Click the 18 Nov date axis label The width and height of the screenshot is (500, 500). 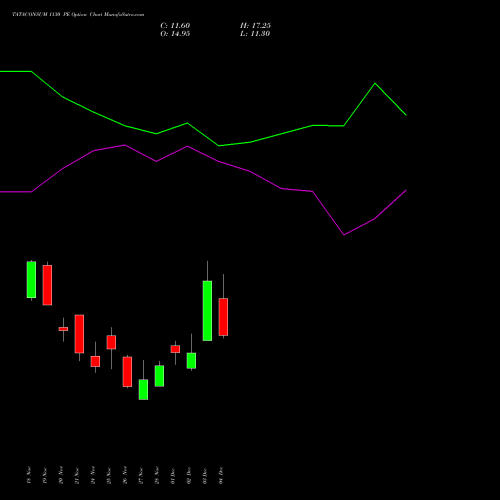(x=29, y=475)
